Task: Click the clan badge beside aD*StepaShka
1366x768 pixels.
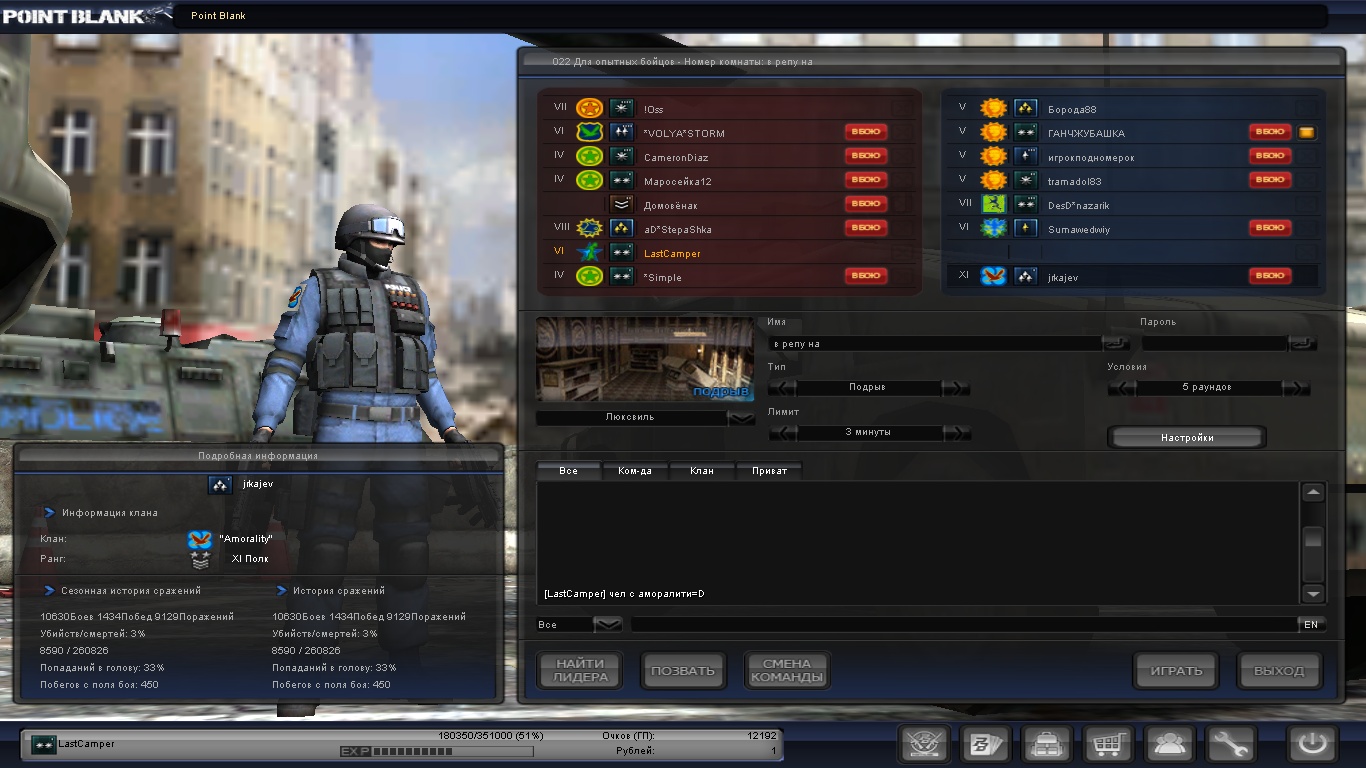Action: coord(589,228)
